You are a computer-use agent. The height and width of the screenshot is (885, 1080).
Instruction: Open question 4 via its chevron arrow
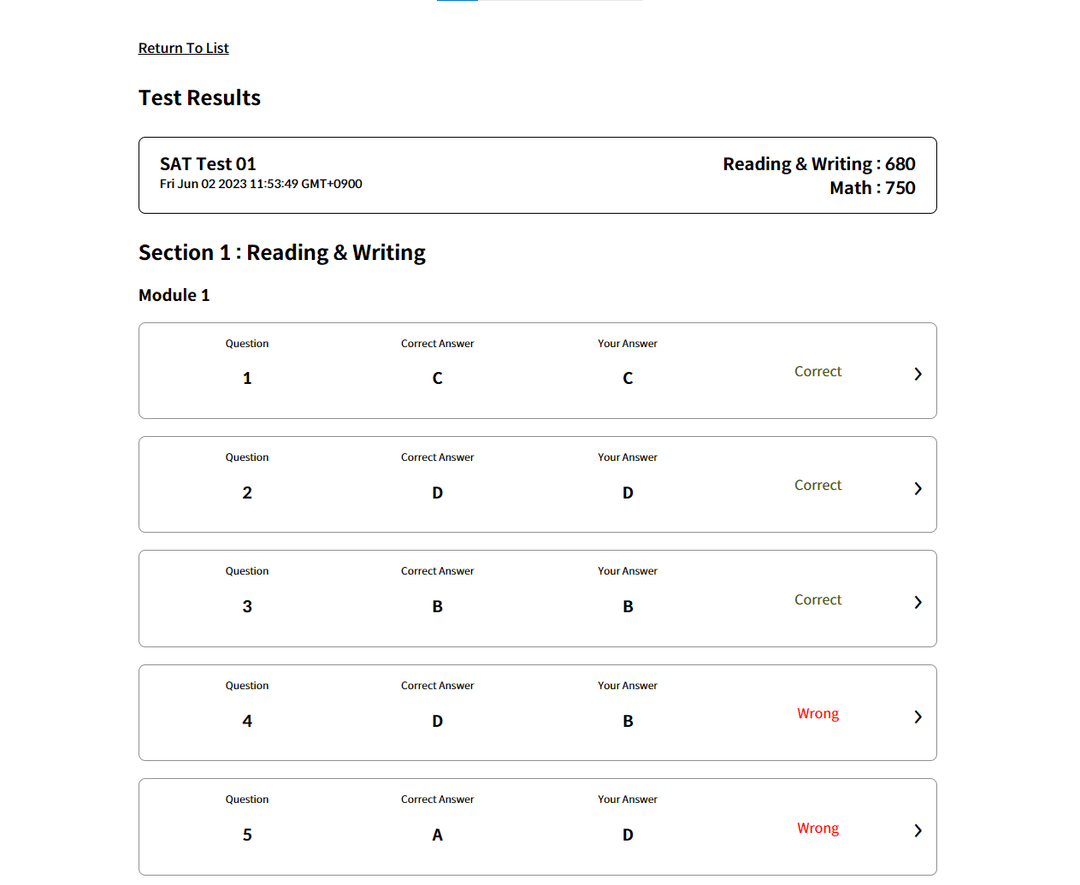click(917, 716)
